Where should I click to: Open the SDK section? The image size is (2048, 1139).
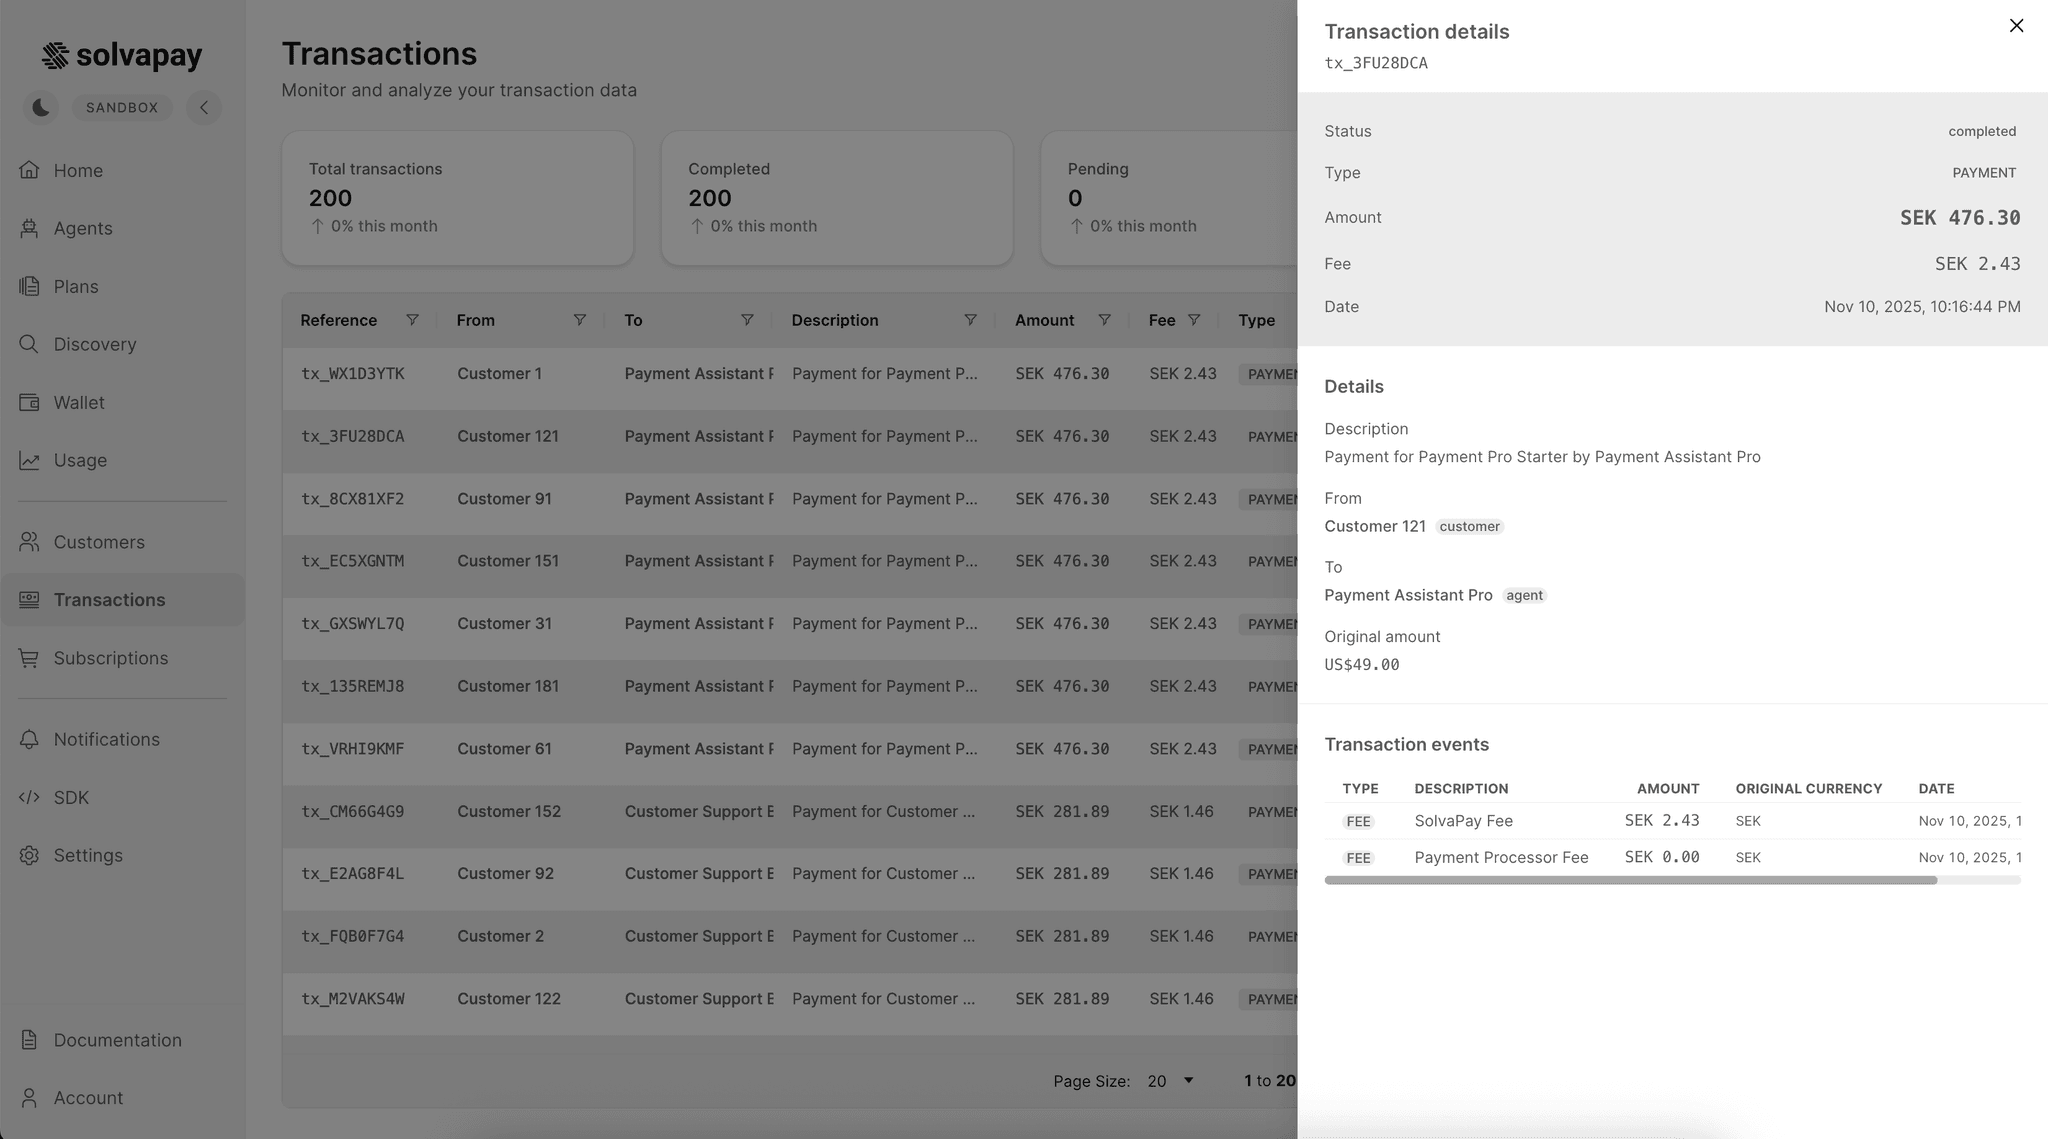(x=70, y=797)
